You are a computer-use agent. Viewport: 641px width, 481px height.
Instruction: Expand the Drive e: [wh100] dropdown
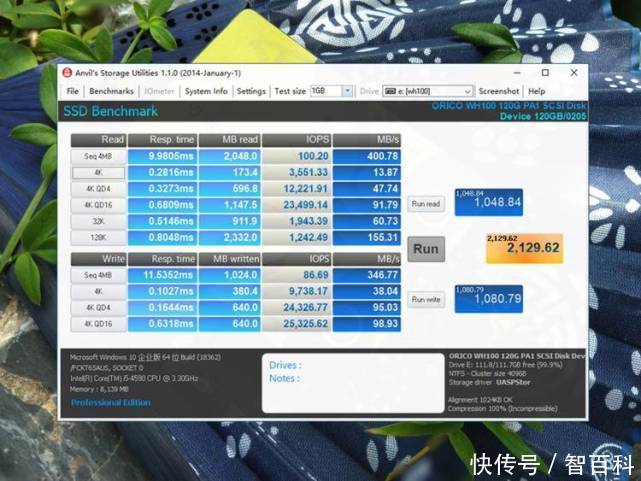tap(467, 91)
